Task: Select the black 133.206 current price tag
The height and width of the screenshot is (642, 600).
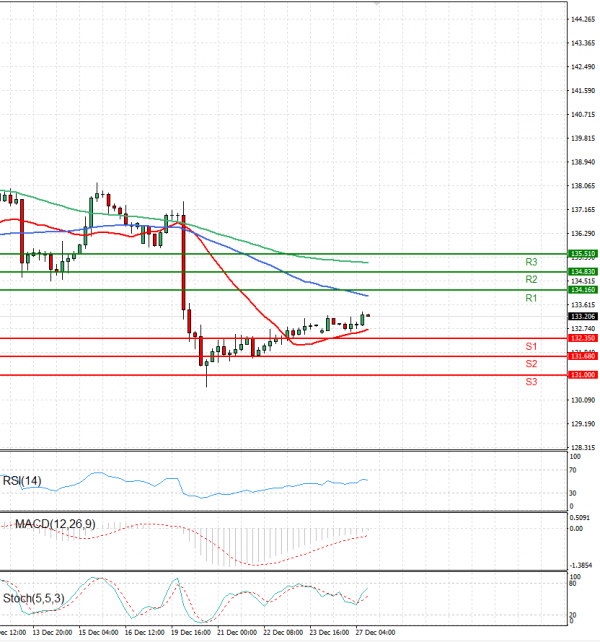Action: (x=582, y=316)
